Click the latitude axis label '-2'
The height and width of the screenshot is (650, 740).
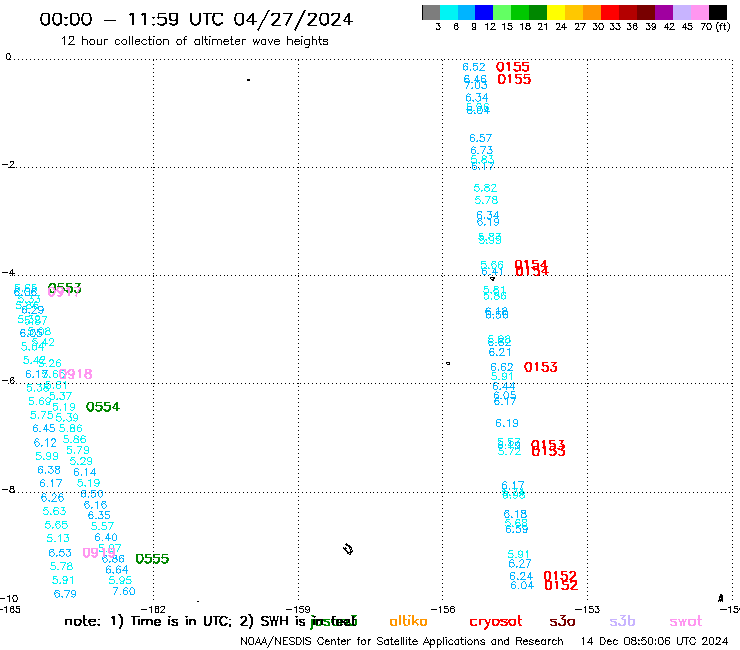coord(8,165)
